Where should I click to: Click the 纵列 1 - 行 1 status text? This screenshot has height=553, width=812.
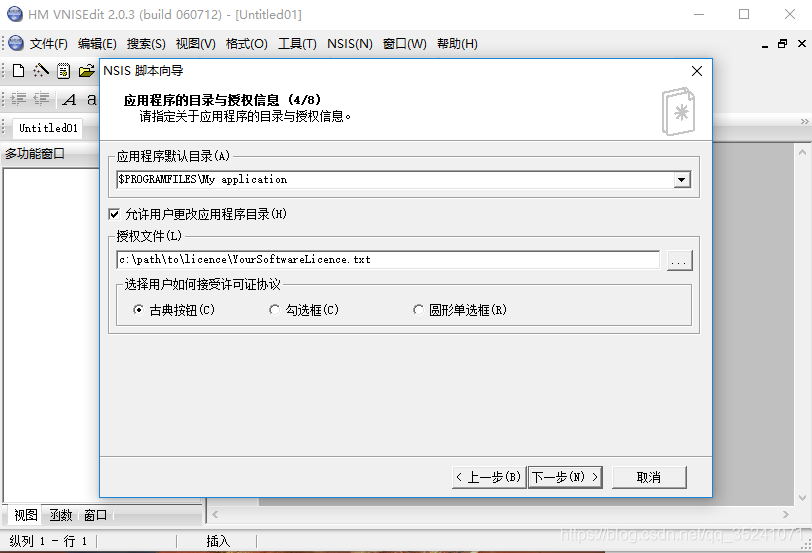pyautogui.click(x=48, y=541)
